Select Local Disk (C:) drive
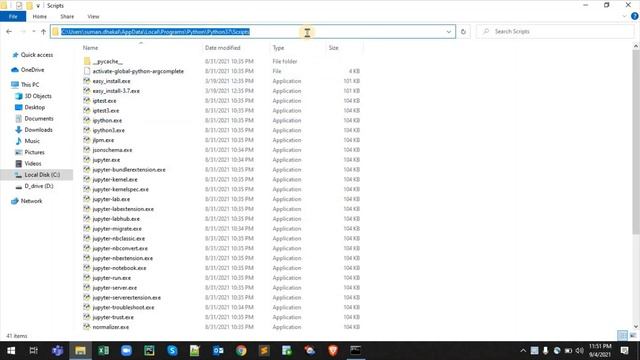This screenshot has height=360, width=640. [37, 175]
